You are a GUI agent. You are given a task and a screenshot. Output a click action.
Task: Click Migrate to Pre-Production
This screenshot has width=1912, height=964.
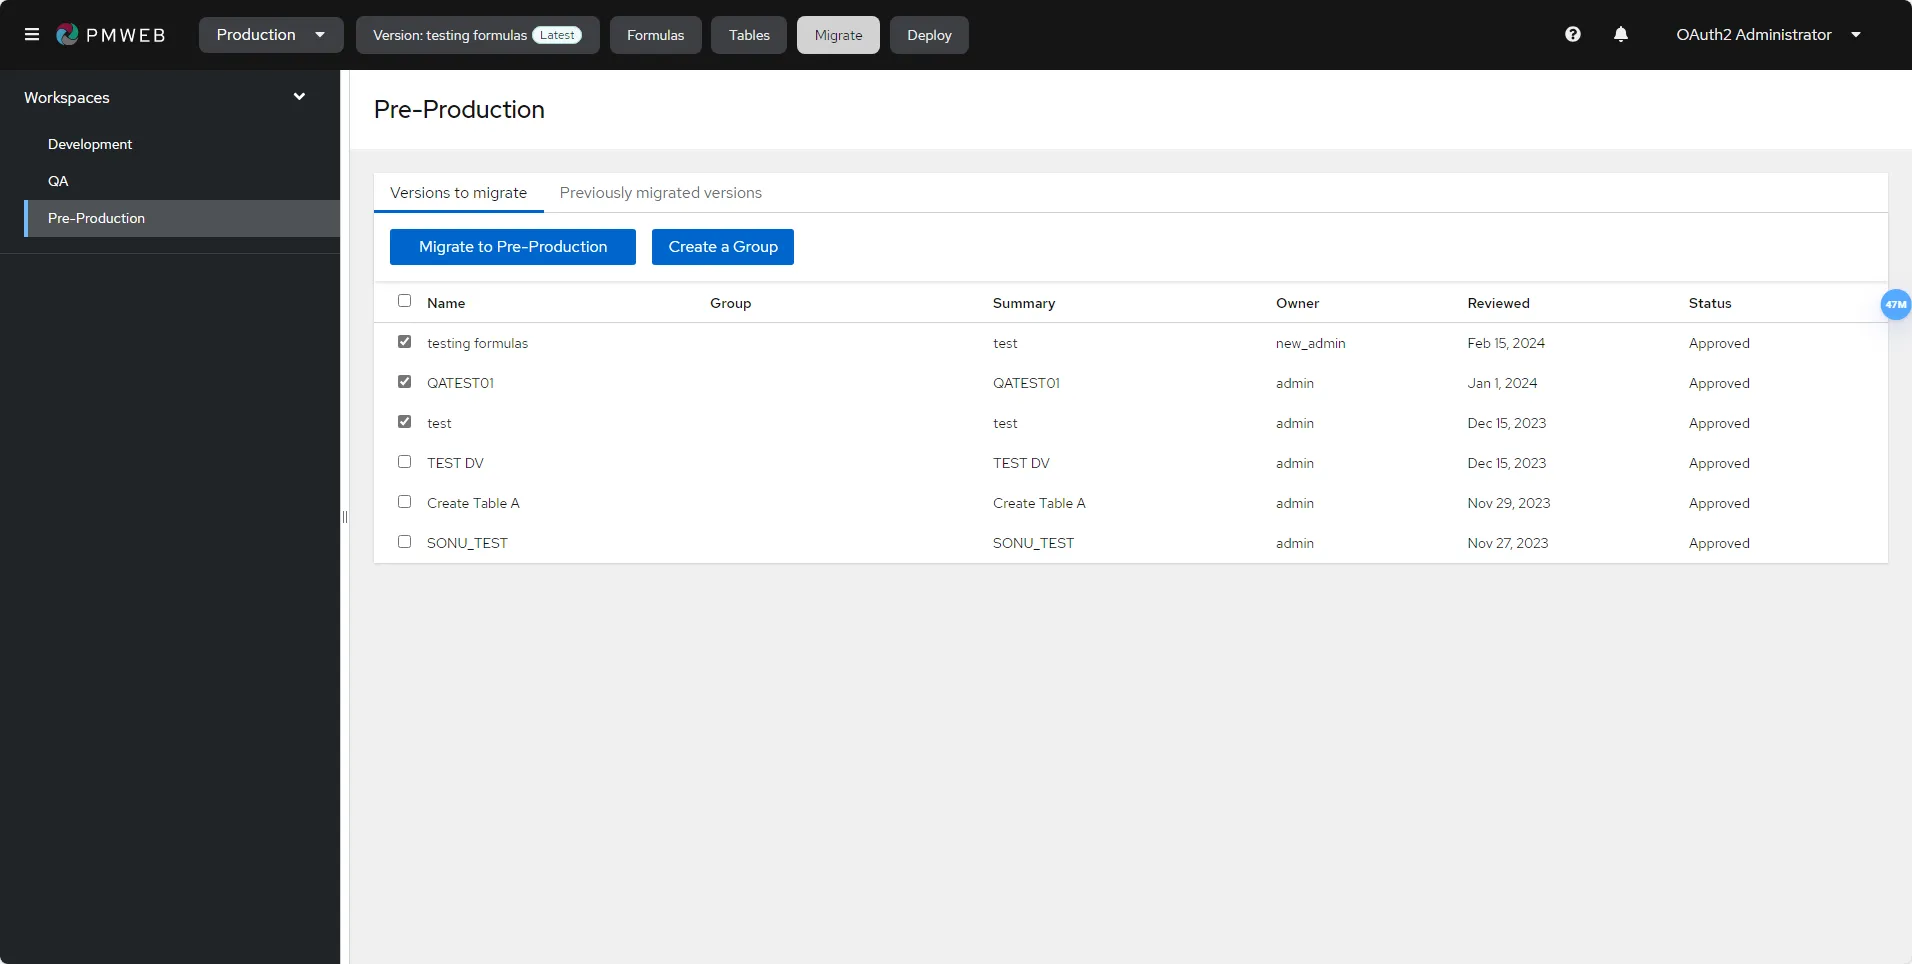[513, 246]
